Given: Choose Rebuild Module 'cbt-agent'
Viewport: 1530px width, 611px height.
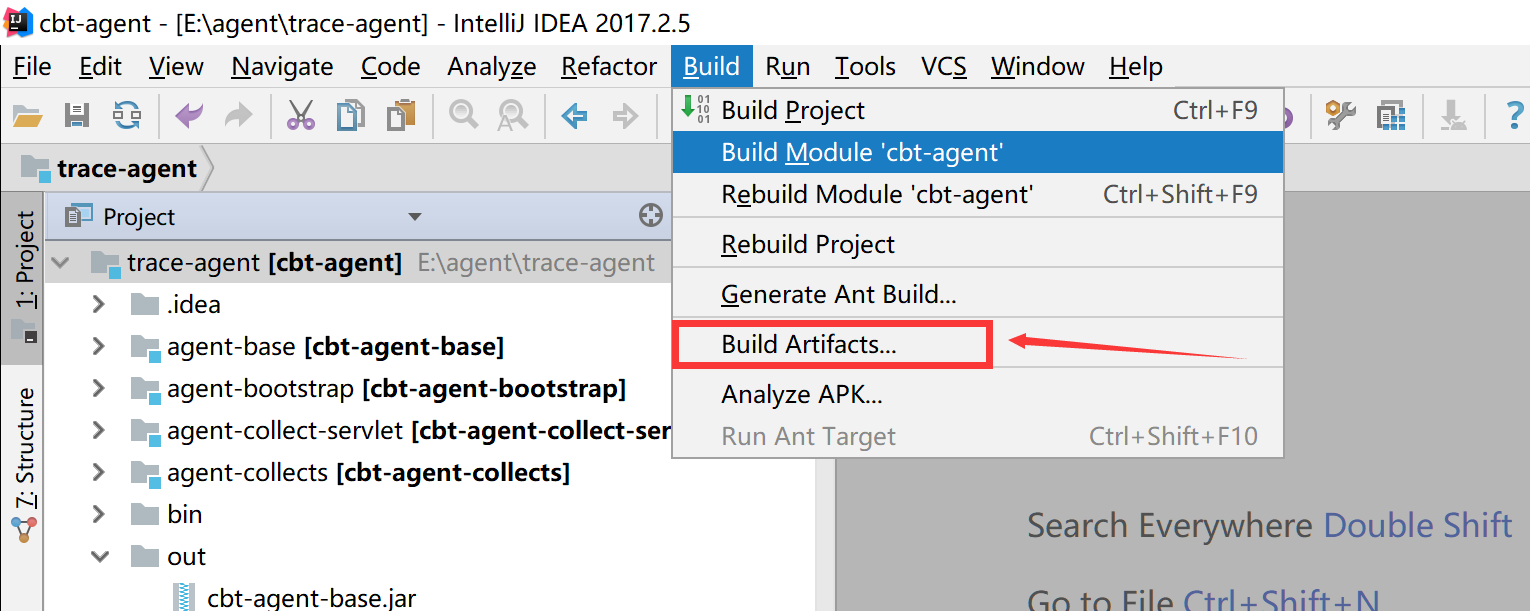Looking at the screenshot, I should coord(978,194).
